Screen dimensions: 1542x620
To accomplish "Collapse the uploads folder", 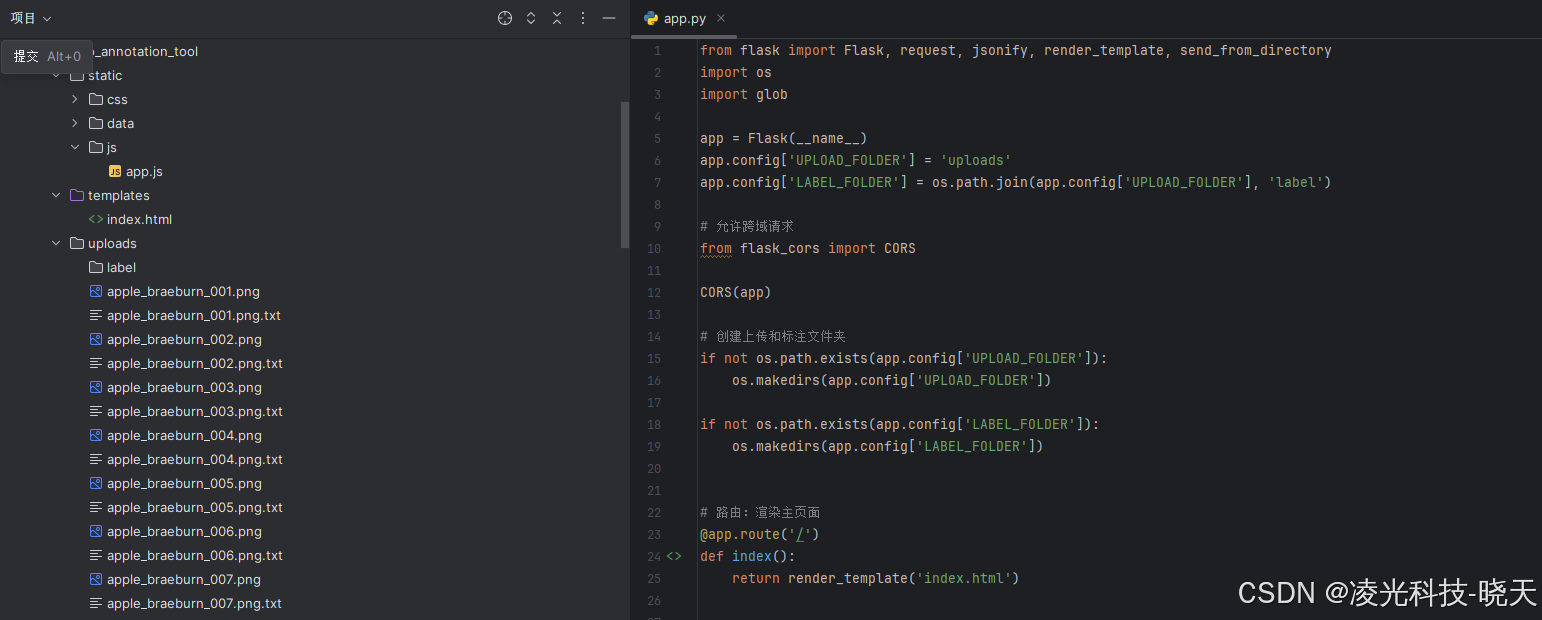I will 56,243.
